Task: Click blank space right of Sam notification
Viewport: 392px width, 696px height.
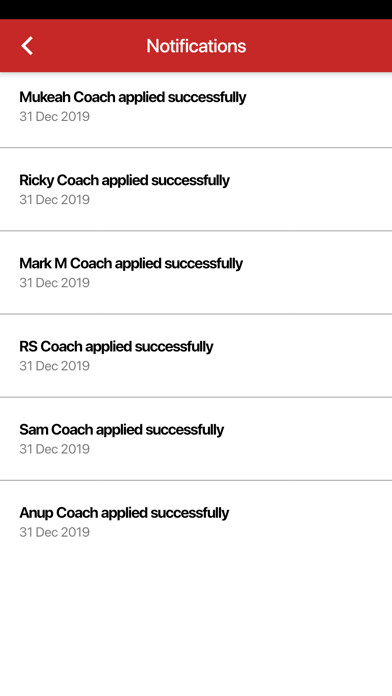Action: 311,439
